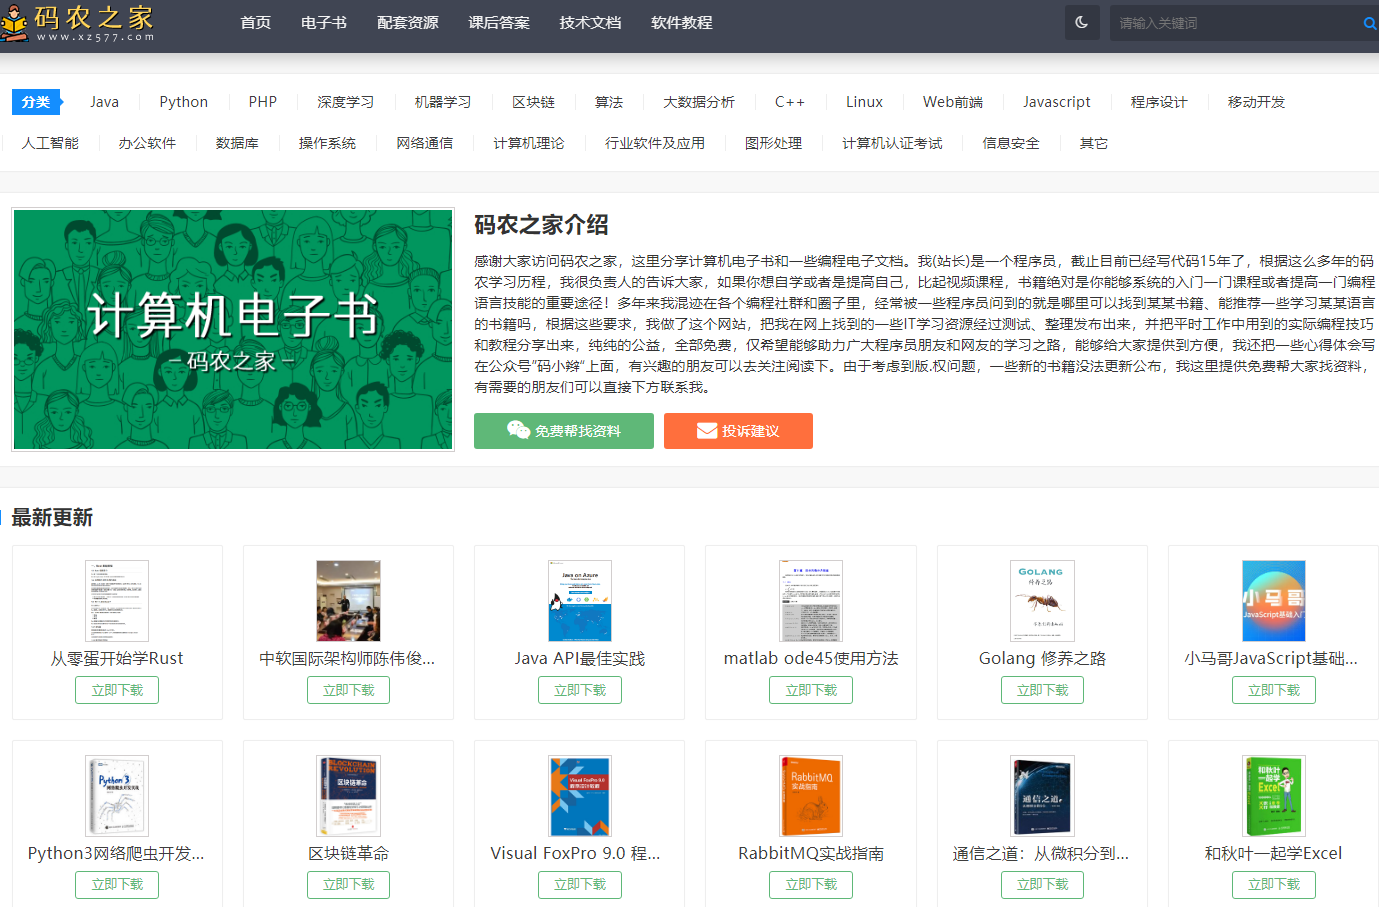Image resolution: width=1379 pixels, height=907 pixels.
Task: Open the 计算机认证考试 category
Action: click(x=892, y=143)
